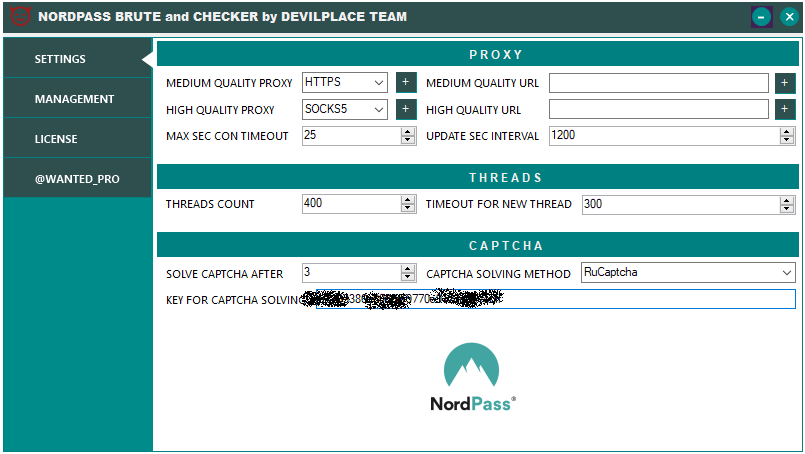Increase Update Sec Interval with up arrow
The height and width of the screenshot is (454, 805).
pyautogui.click(x=787, y=131)
